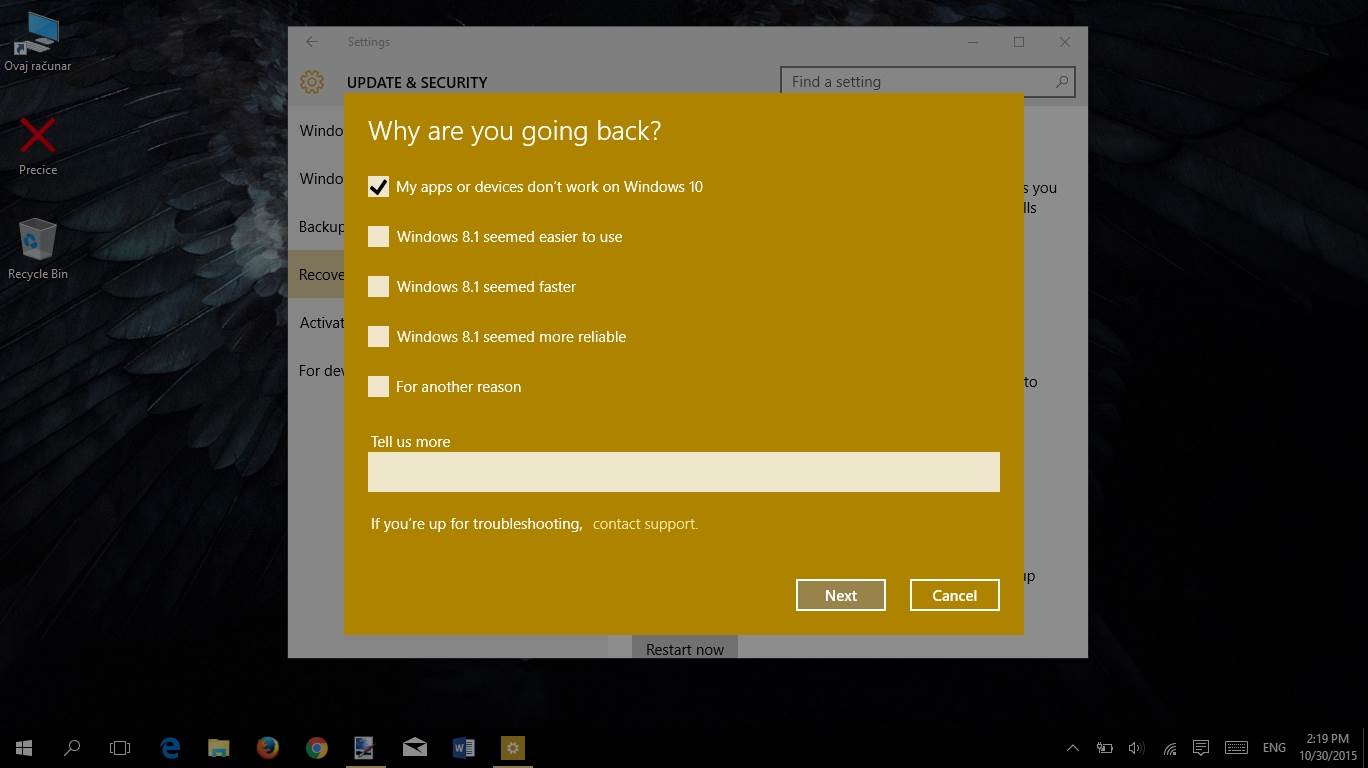Screen dimensions: 1368x768
Task: Open Firefox from the taskbar
Action: click(267, 748)
